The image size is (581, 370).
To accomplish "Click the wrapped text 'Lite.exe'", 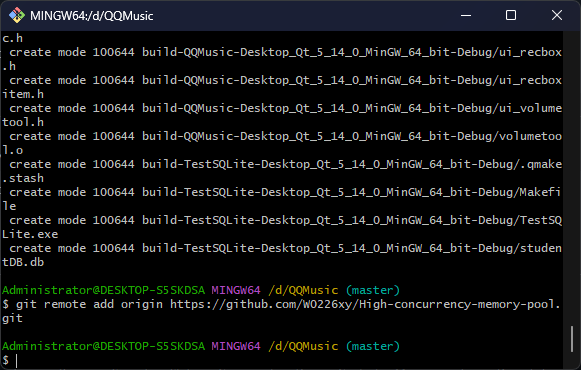I will pyautogui.click(x=30, y=234).
